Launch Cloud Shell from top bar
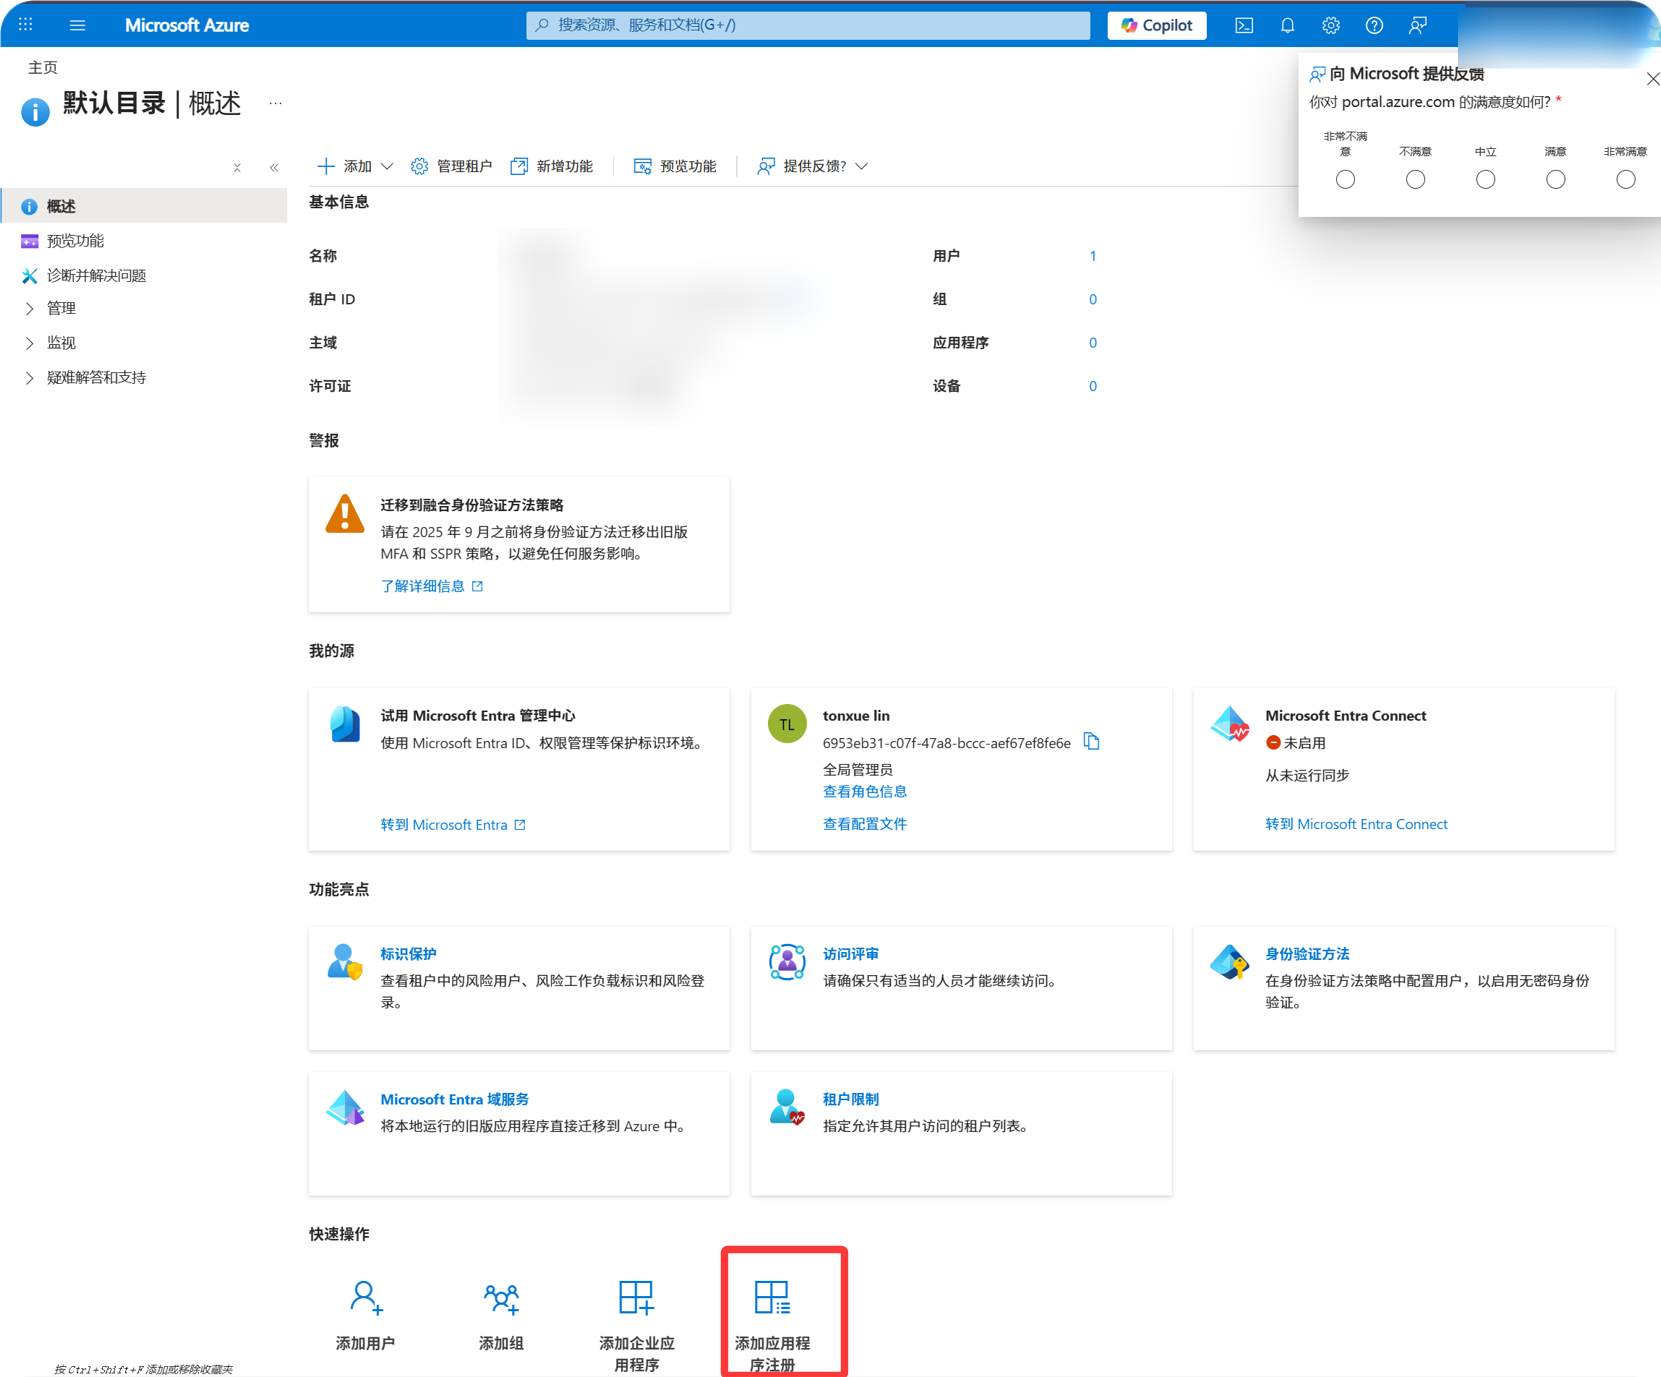The height and width of the screenshot is (1377, 1661). [x=1244, y=25]
